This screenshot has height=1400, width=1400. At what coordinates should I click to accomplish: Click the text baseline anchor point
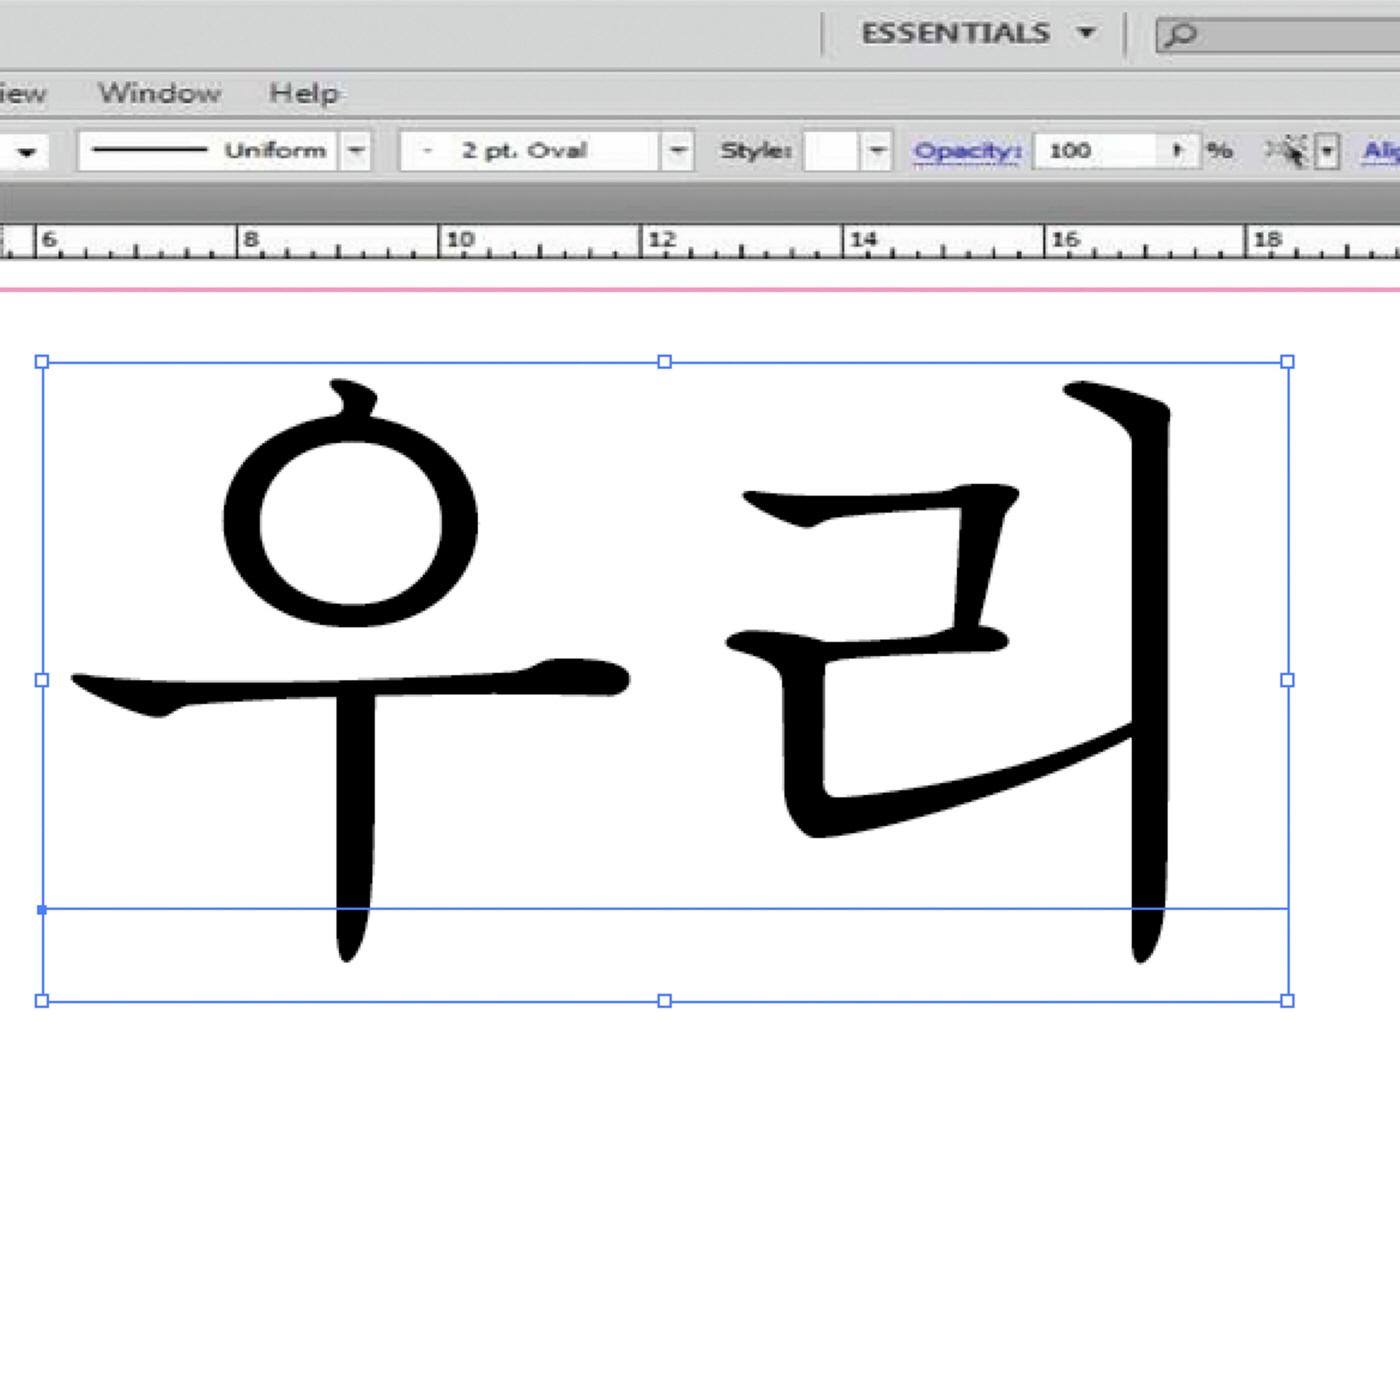pyautogui.click(x=42, y=910)
